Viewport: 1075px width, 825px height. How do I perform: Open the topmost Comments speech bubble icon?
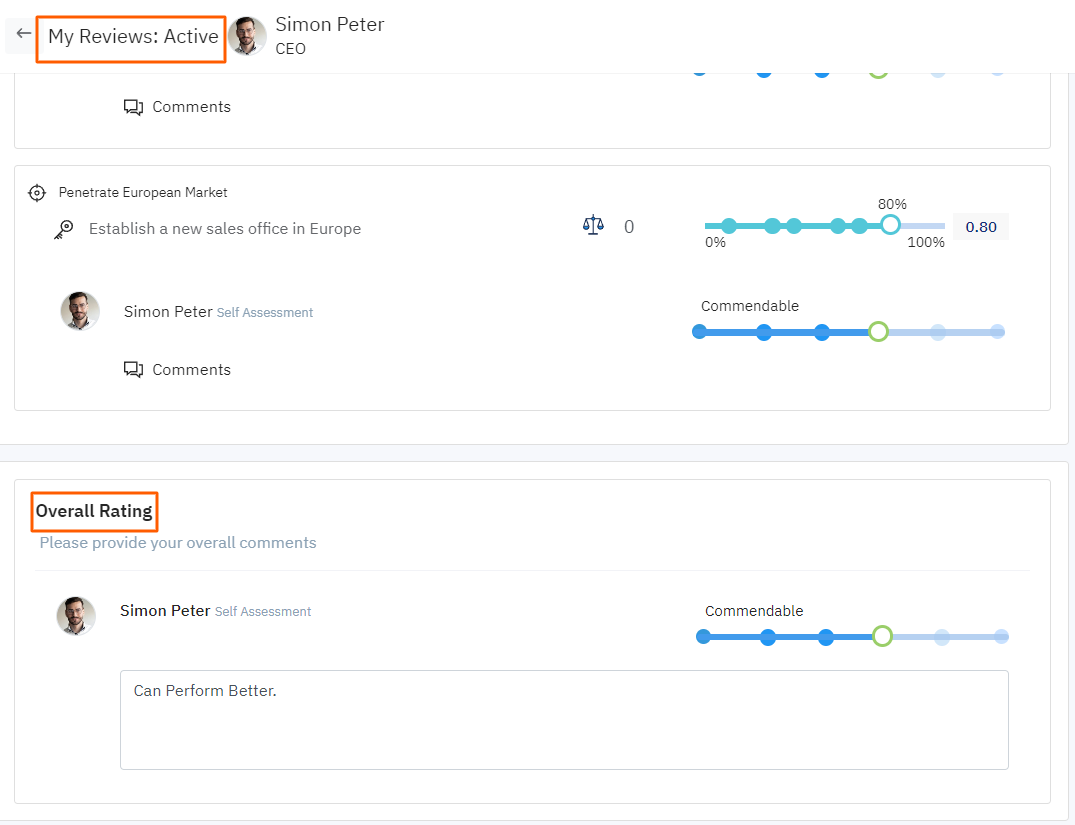[x=133, y=107]
